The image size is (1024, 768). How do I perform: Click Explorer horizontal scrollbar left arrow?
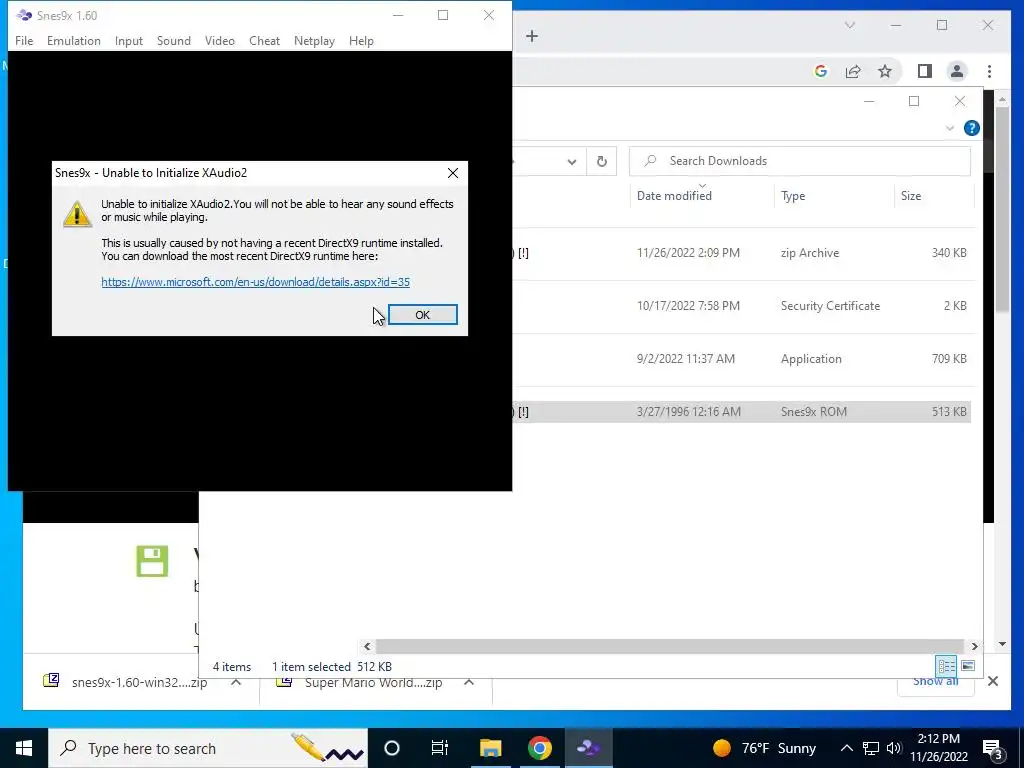coord(367,647)
